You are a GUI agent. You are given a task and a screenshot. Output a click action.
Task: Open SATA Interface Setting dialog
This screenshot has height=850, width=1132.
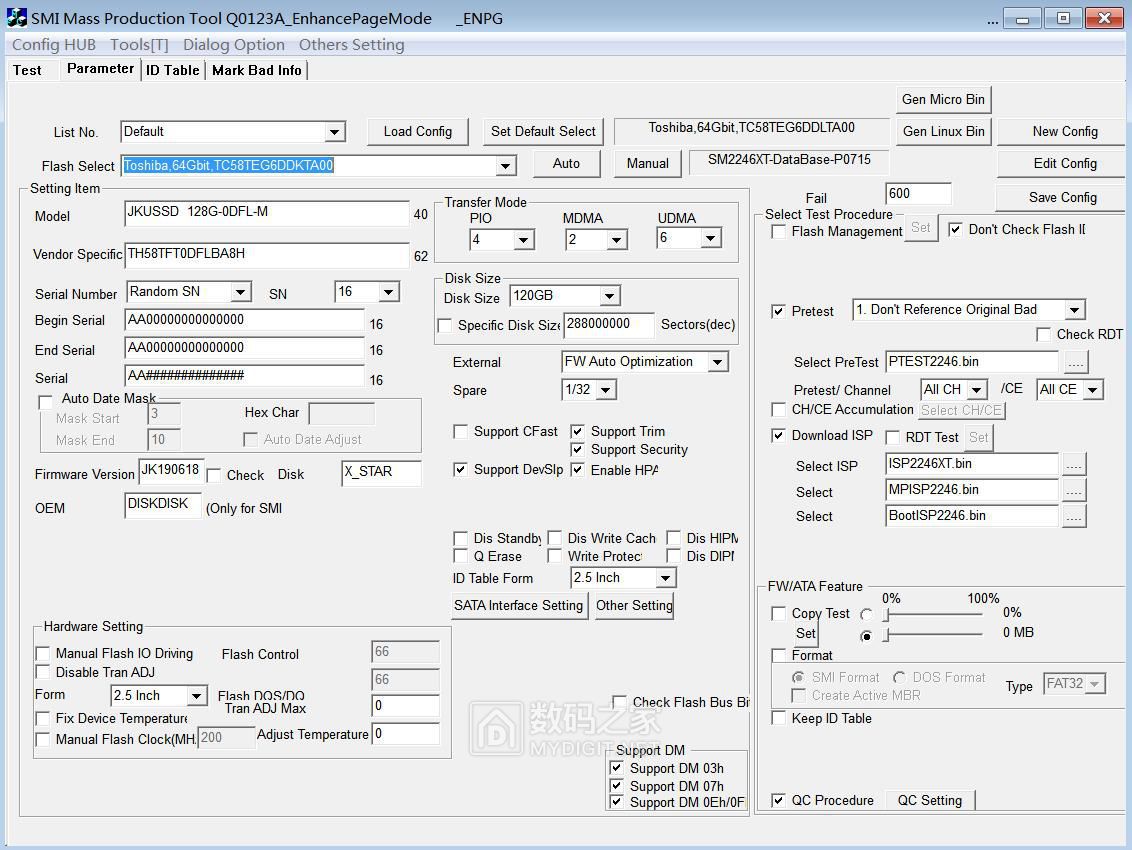coord(518,606)
